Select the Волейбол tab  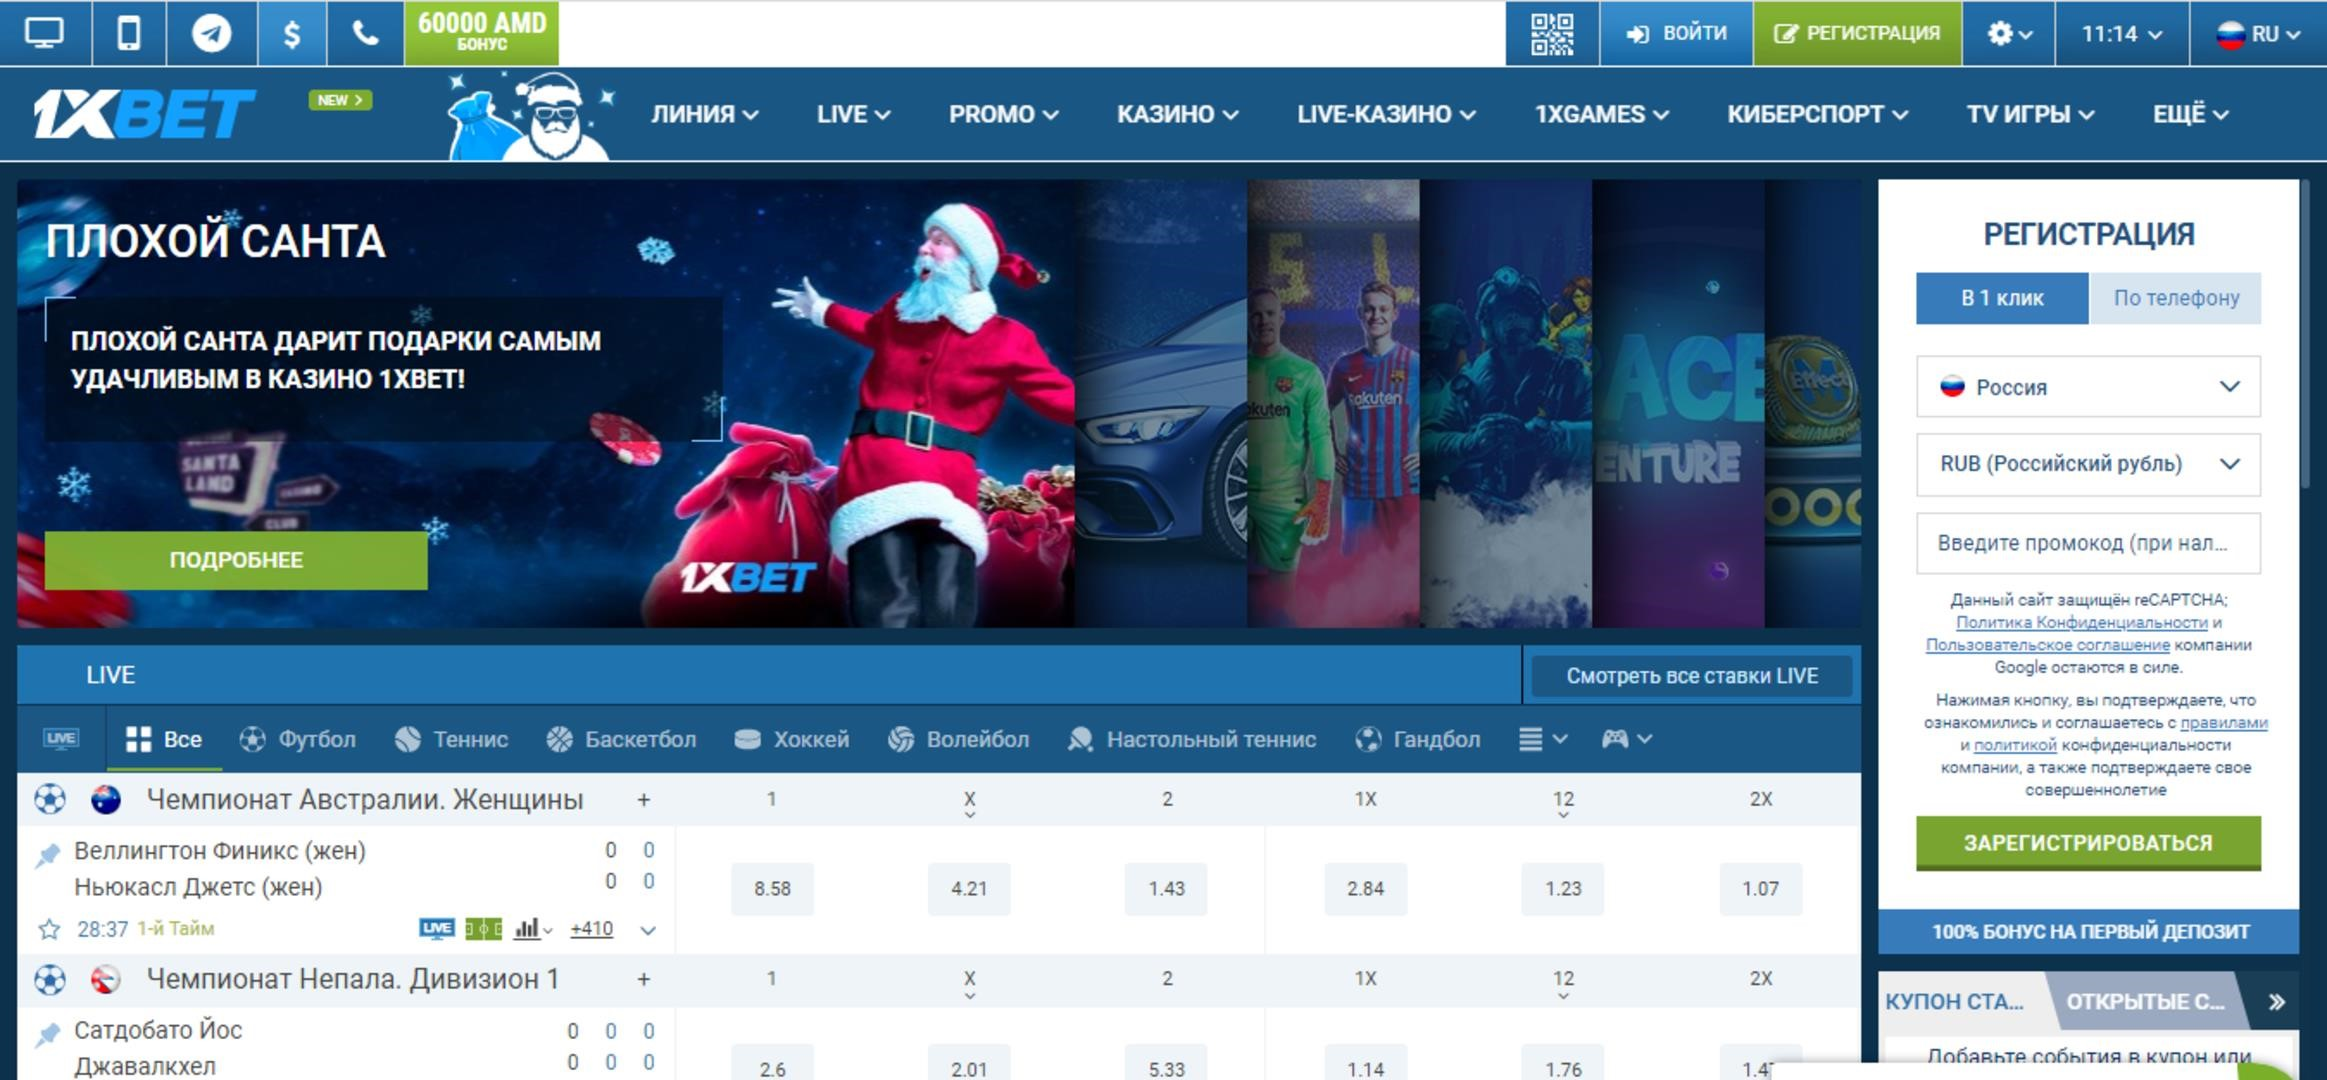tap(958, 739)
